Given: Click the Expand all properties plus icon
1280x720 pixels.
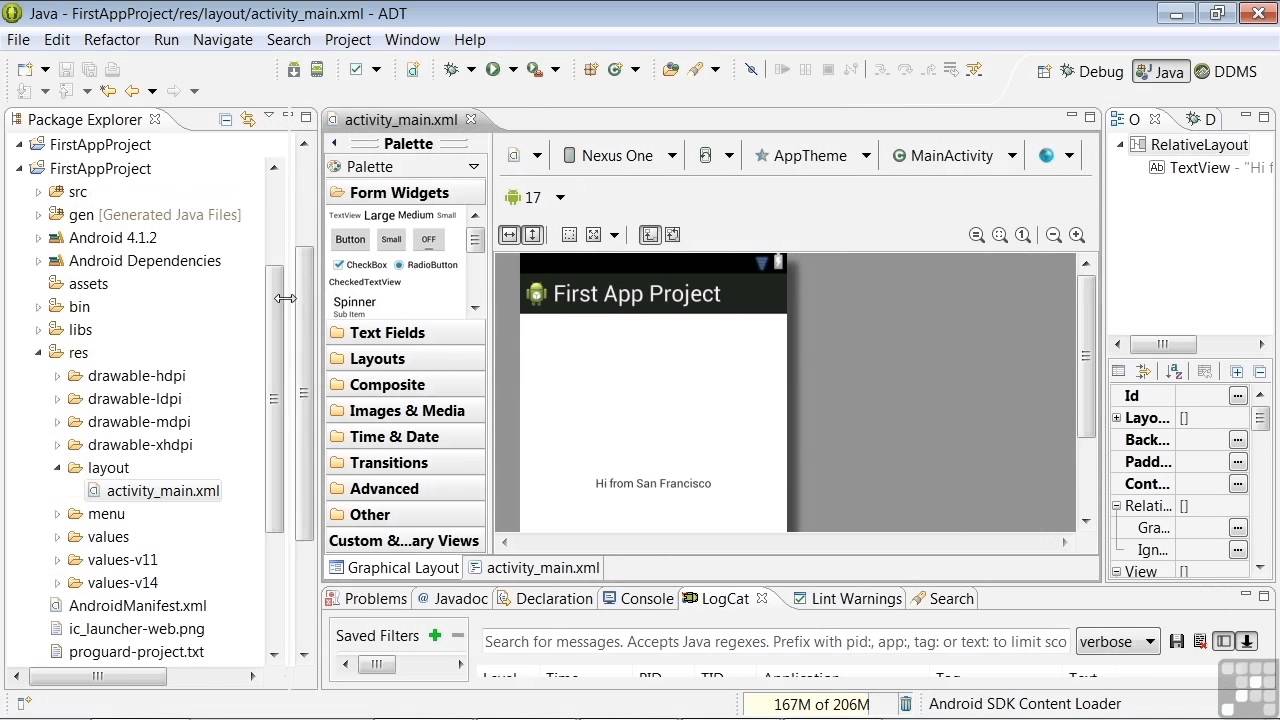Looking at the screenshot, I should click(x=1237, y=372).
